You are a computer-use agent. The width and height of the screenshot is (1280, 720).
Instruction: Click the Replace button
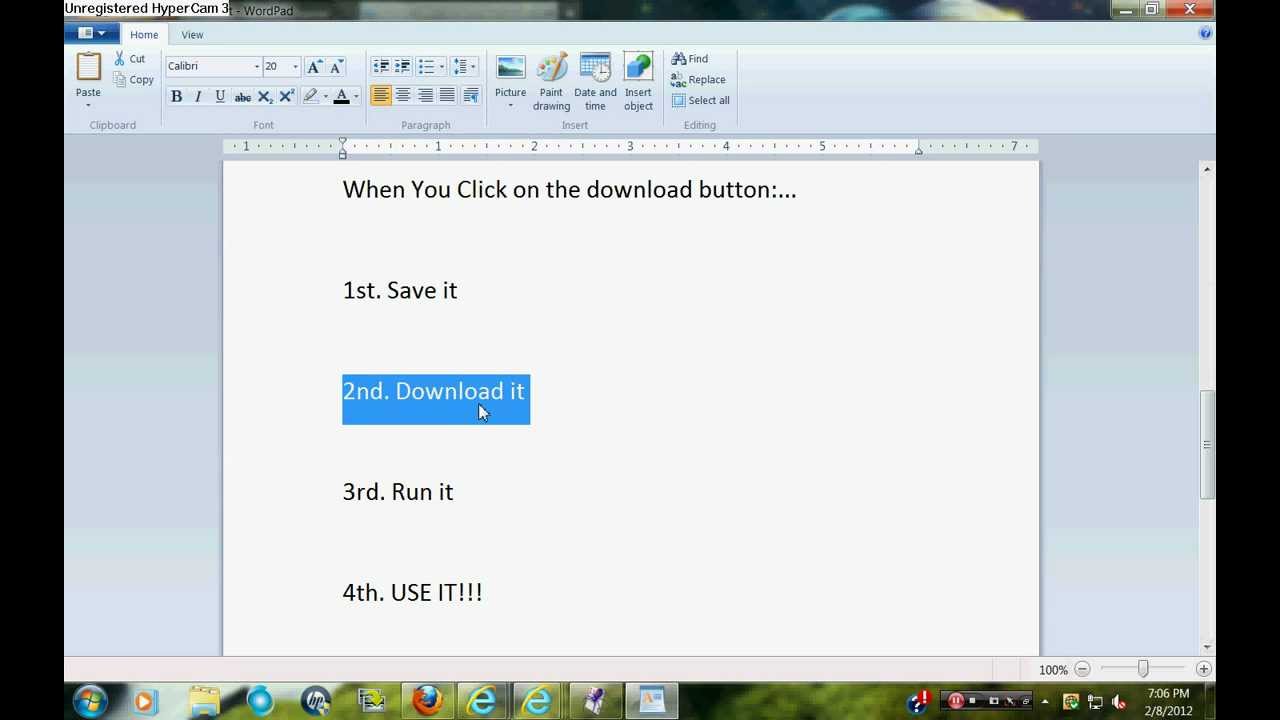tap(698, 80)
